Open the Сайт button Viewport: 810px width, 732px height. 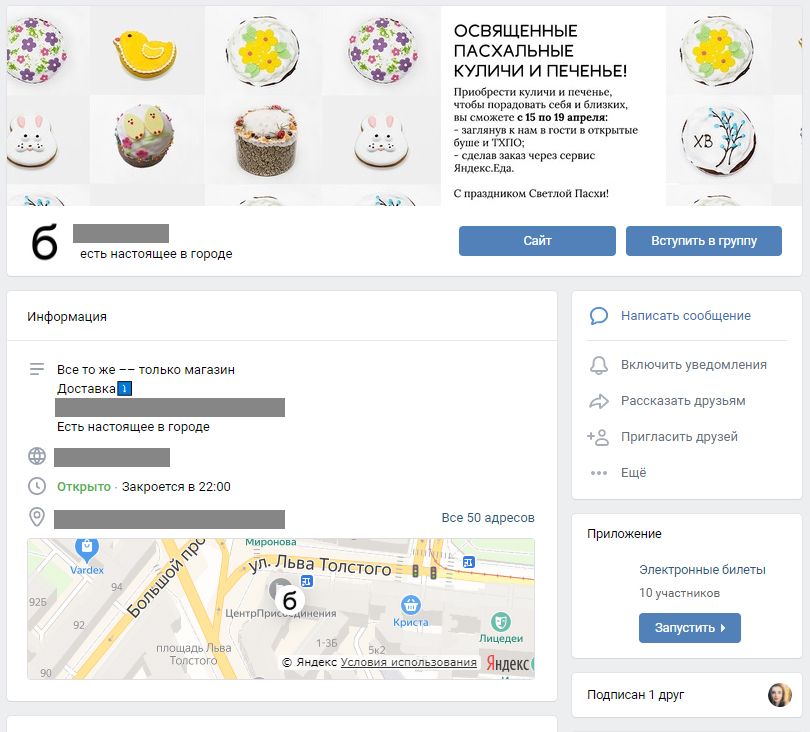[537, 241]
